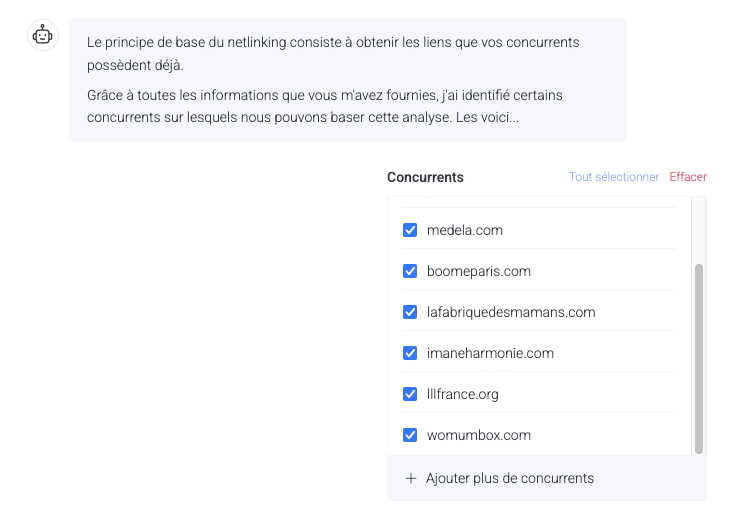Screen dimensions: 736x509
Task: Click the lafabriquedesmamans.com domain text
Action: [510, 312]
